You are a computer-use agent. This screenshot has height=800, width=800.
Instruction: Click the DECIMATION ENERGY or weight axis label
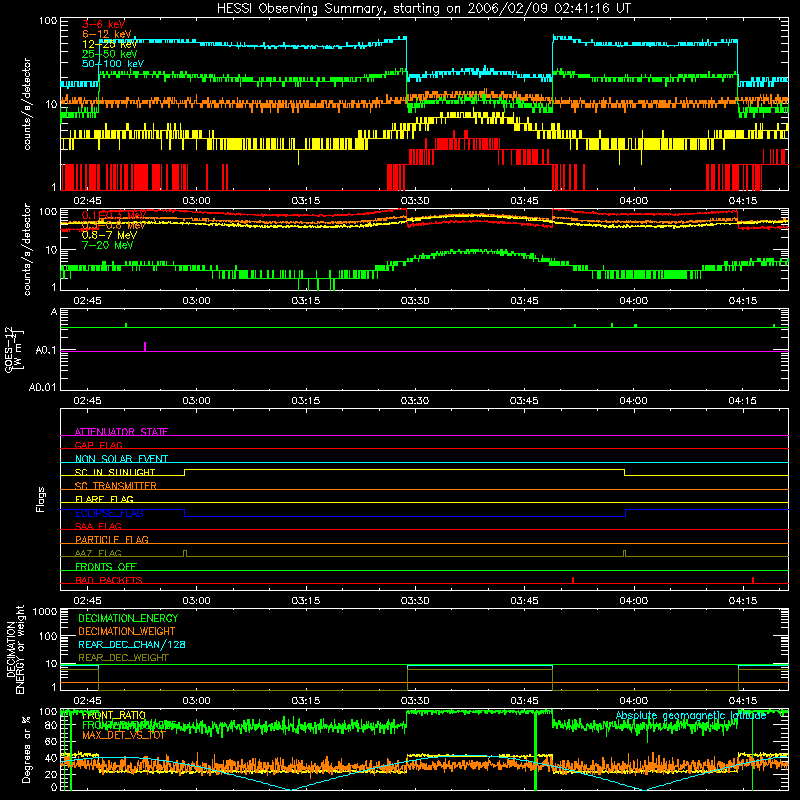coord(15,649)
